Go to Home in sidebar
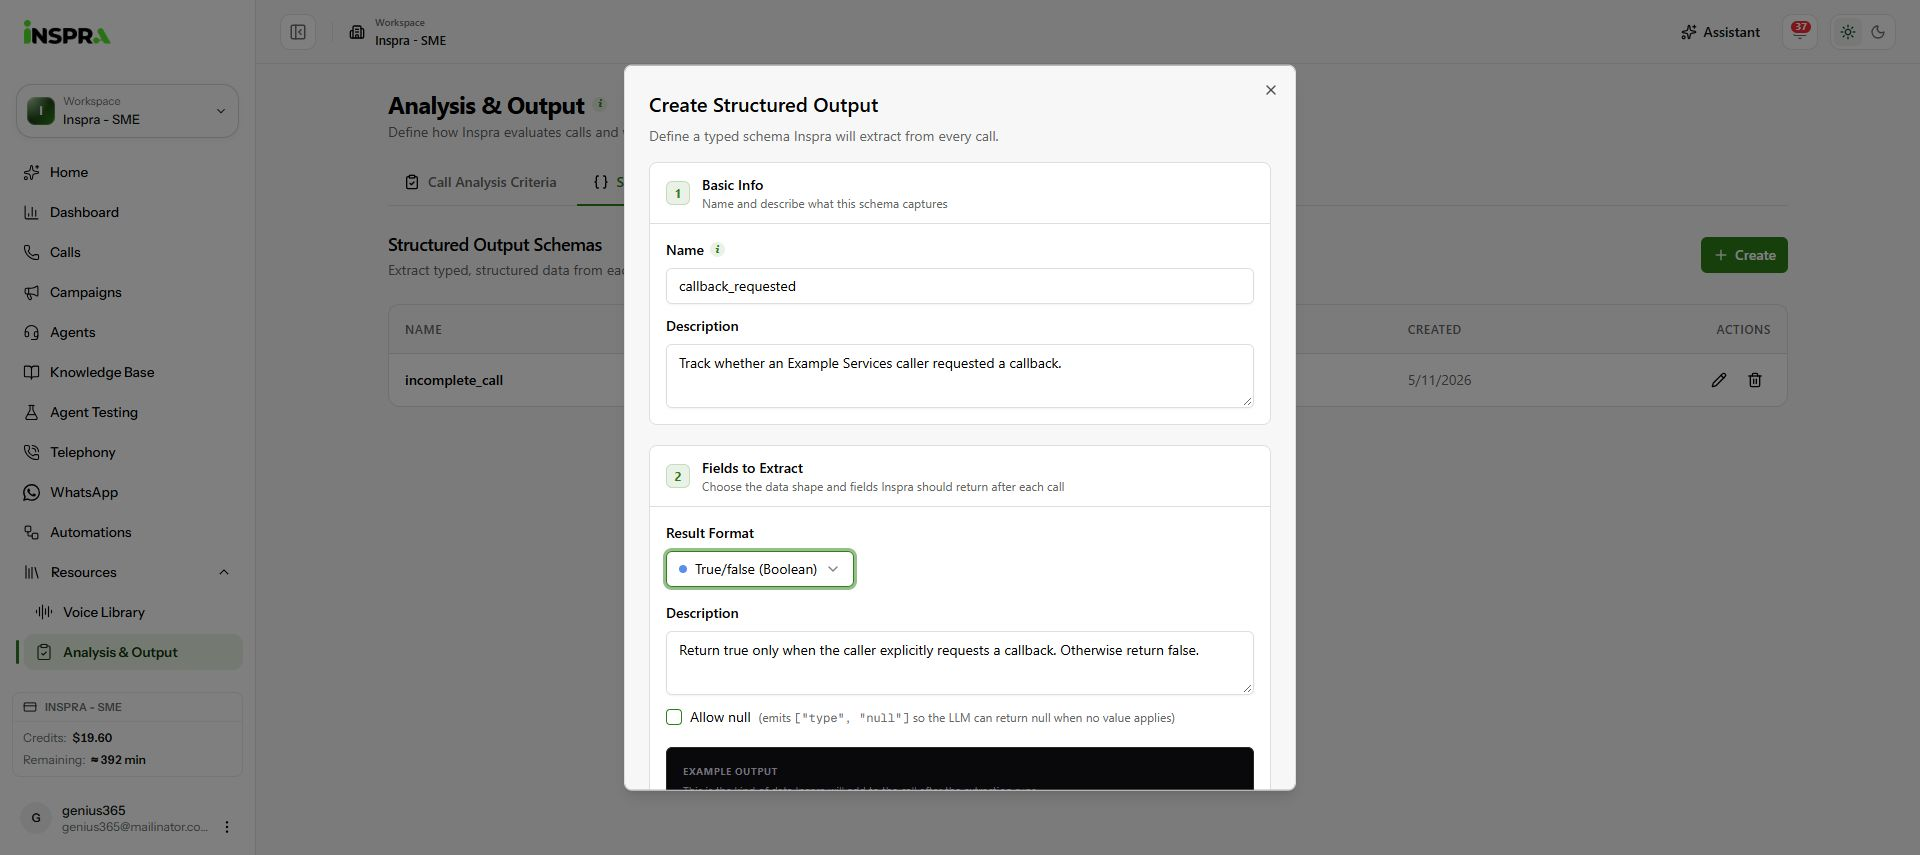 click(127, 172)
